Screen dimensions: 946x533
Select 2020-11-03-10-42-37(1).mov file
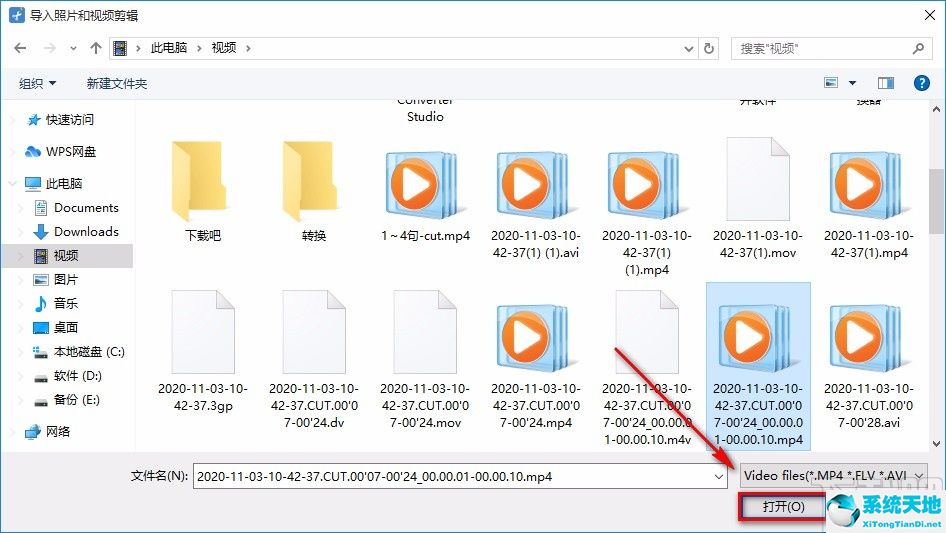tap(758, 199)
